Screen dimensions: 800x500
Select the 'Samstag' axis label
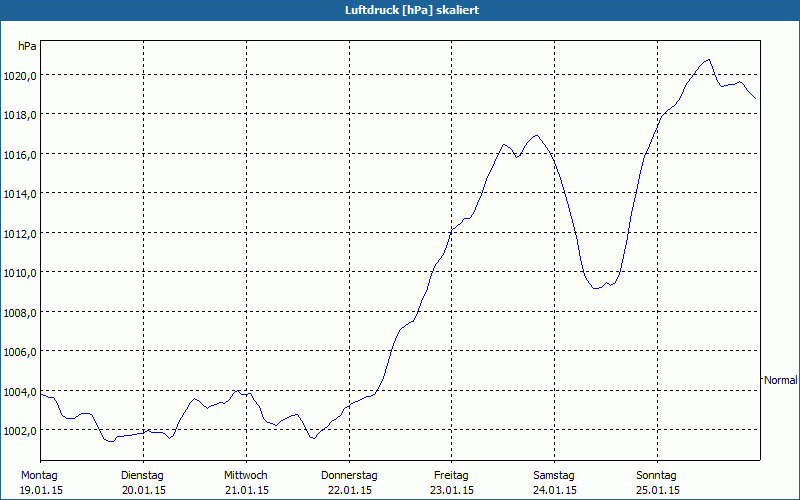coord(554,475)
